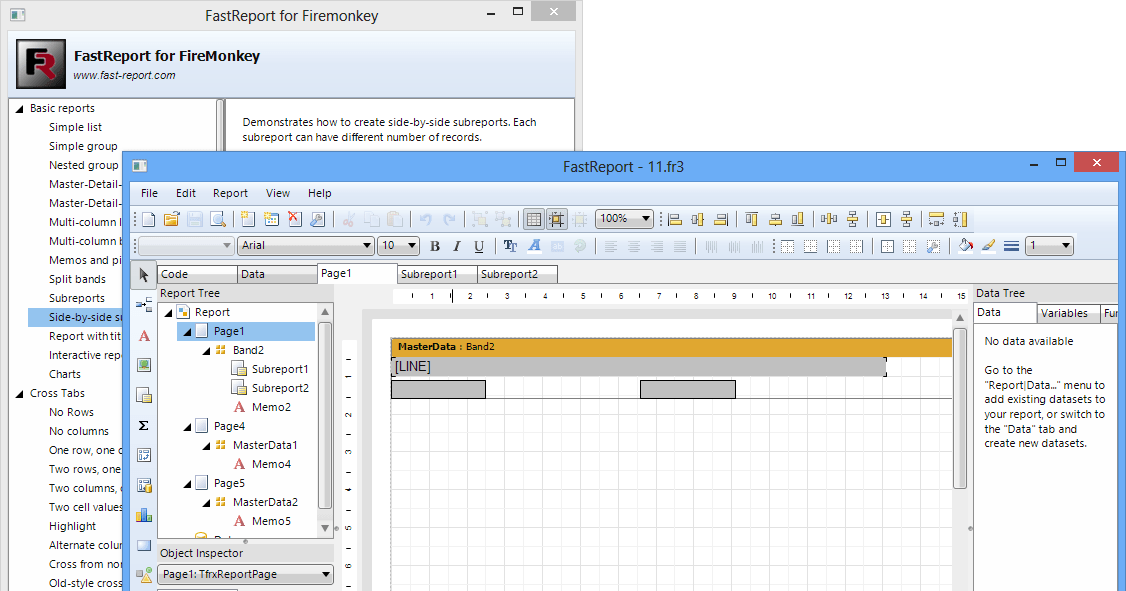Select the Side-by-side subreports demo entry

click(80, 316)
